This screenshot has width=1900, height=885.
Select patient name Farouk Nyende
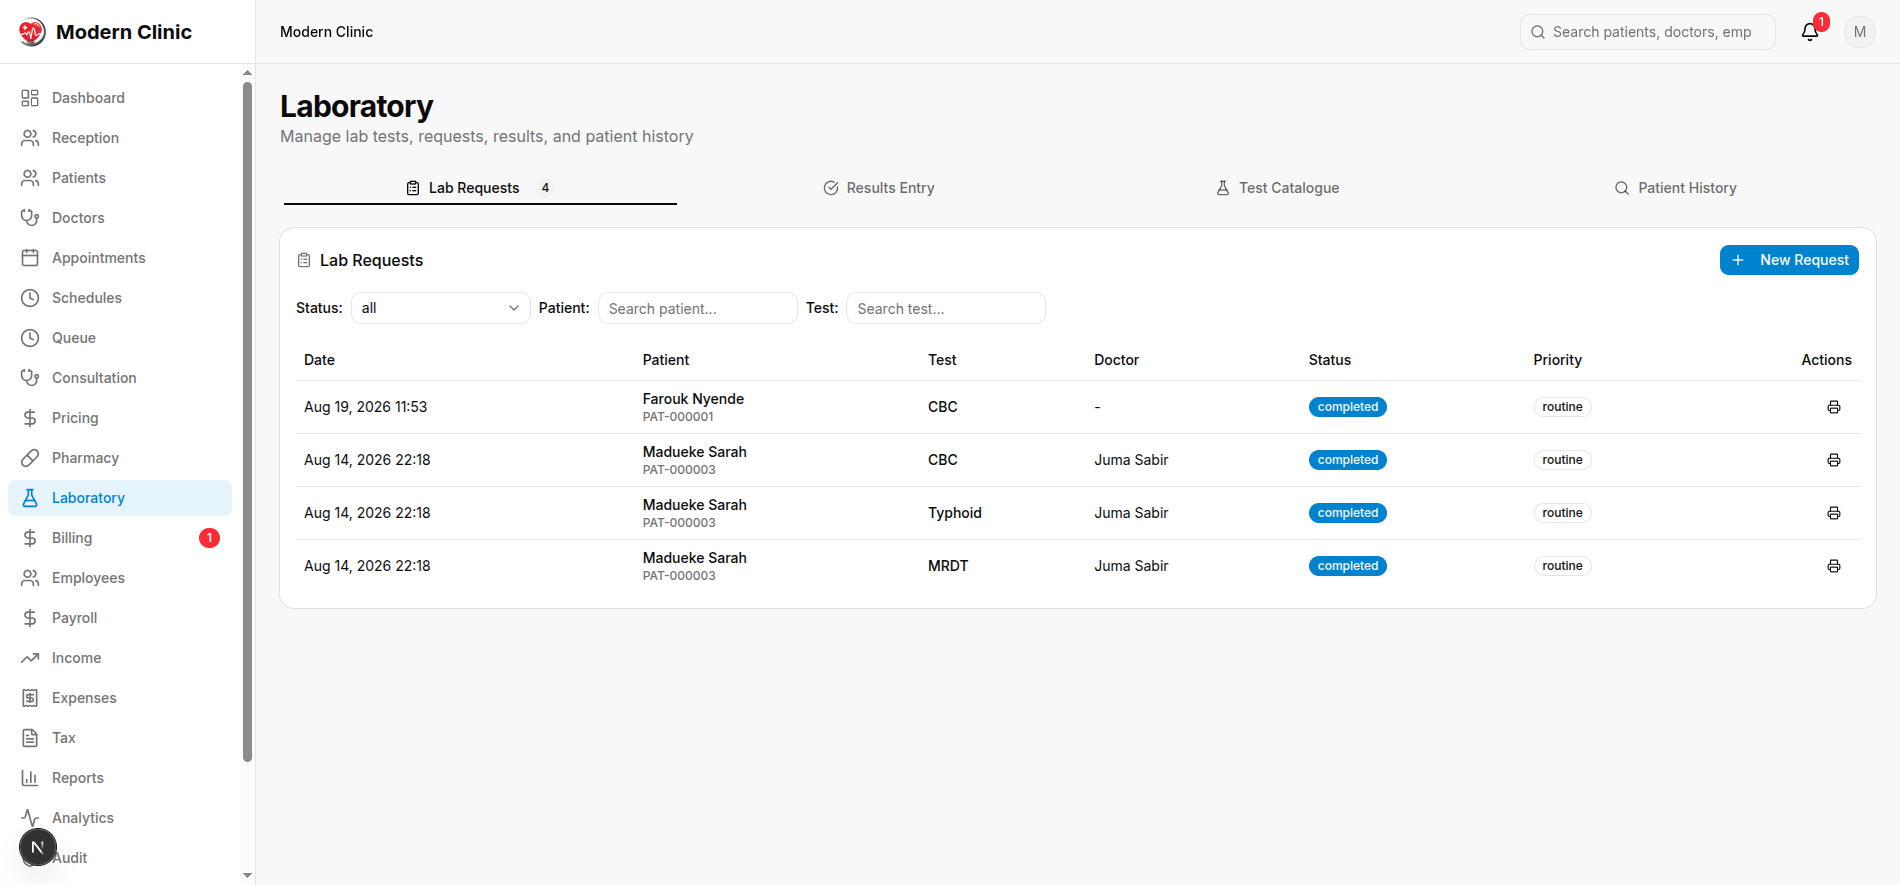(693, 399)
